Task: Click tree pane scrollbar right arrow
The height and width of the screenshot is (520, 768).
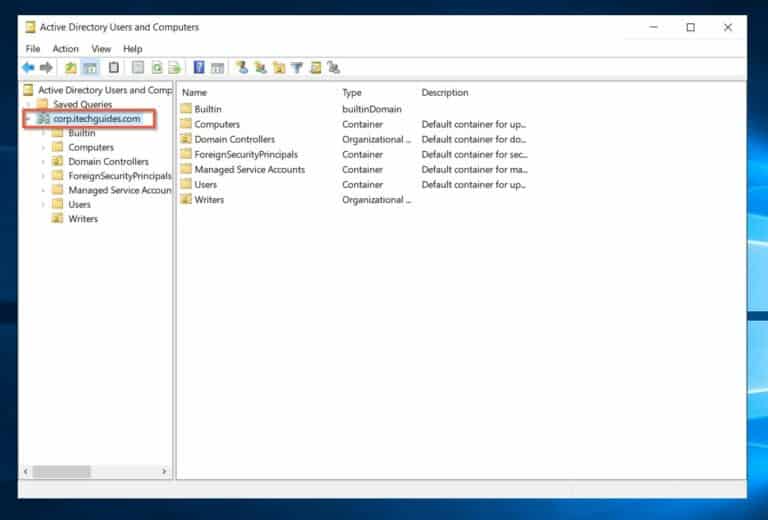Action: pyautogui.click(x=165, y=472)
